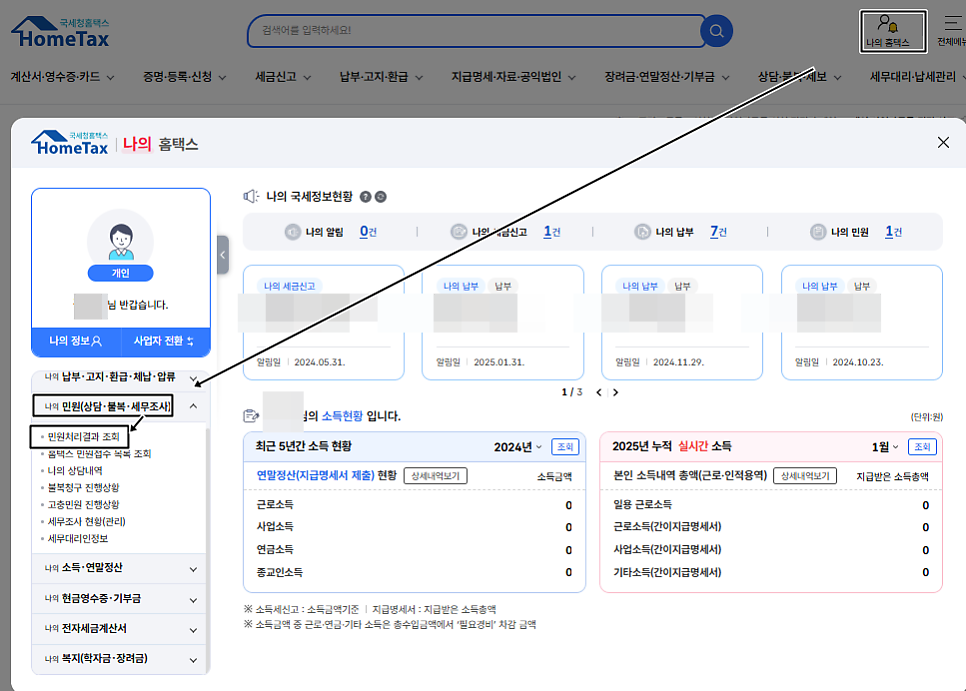
Task: Click 조회 for 최근 5년간 소득 현황
Action: click(567, 447)
